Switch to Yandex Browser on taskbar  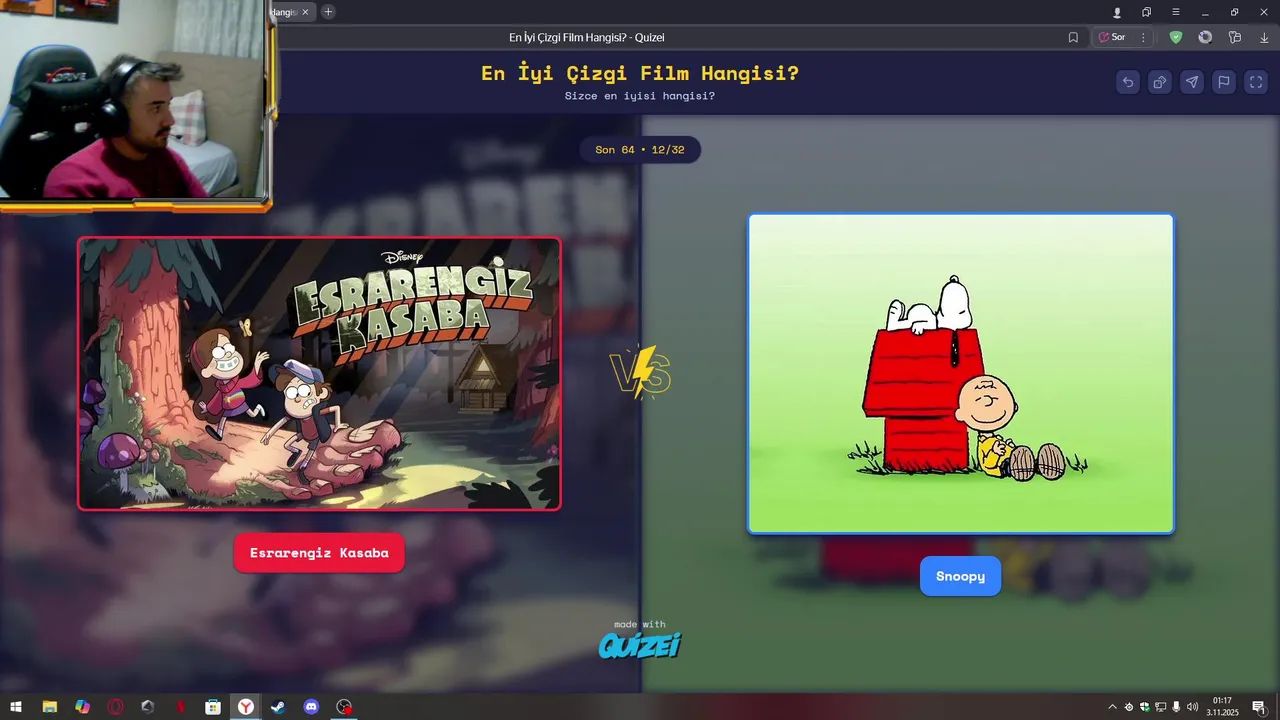point(245,707)
